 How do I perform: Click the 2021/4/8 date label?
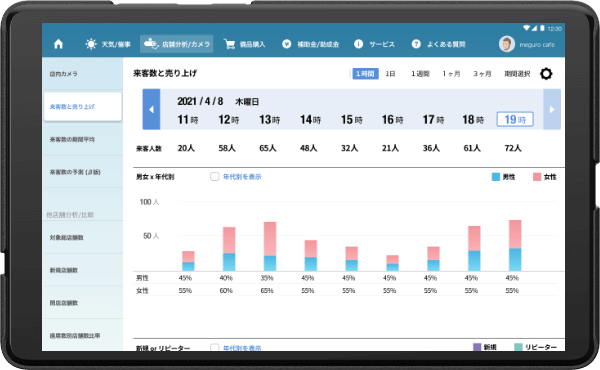tap(200, 101)
